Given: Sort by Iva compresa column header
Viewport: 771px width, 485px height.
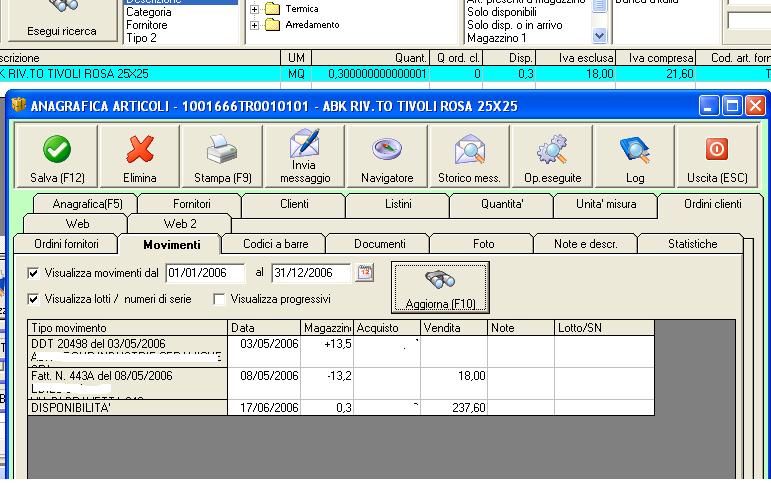Looking at the screenshot, I should click(x=655, y=58).
